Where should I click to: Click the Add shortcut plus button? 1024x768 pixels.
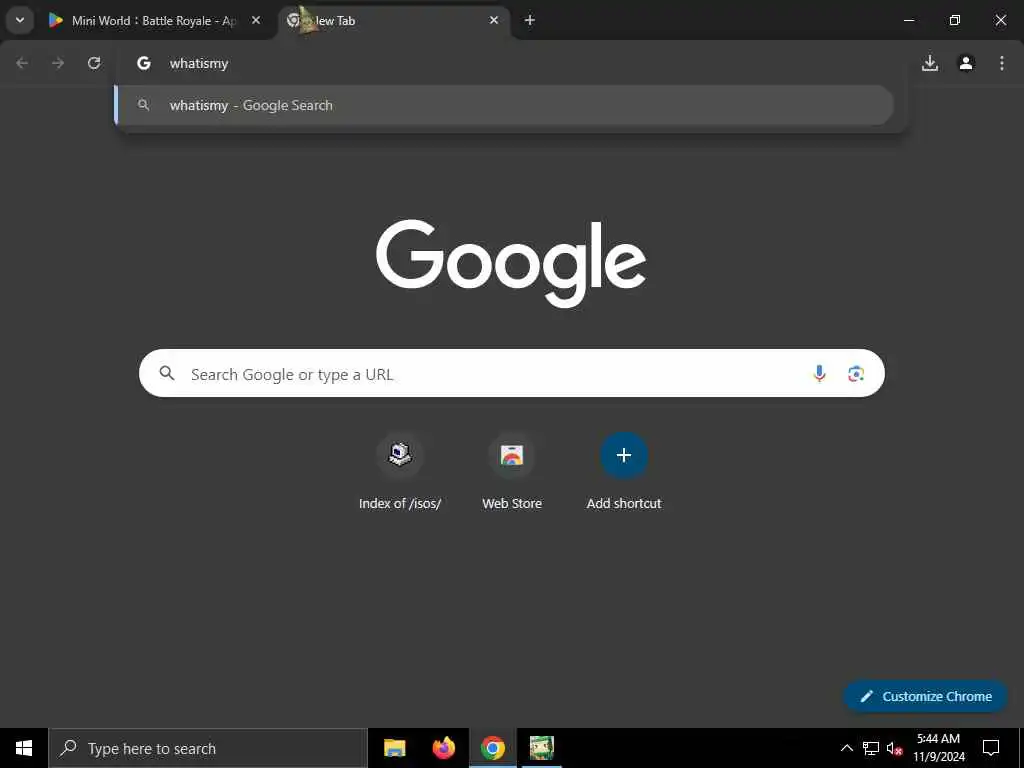(624, 455)
